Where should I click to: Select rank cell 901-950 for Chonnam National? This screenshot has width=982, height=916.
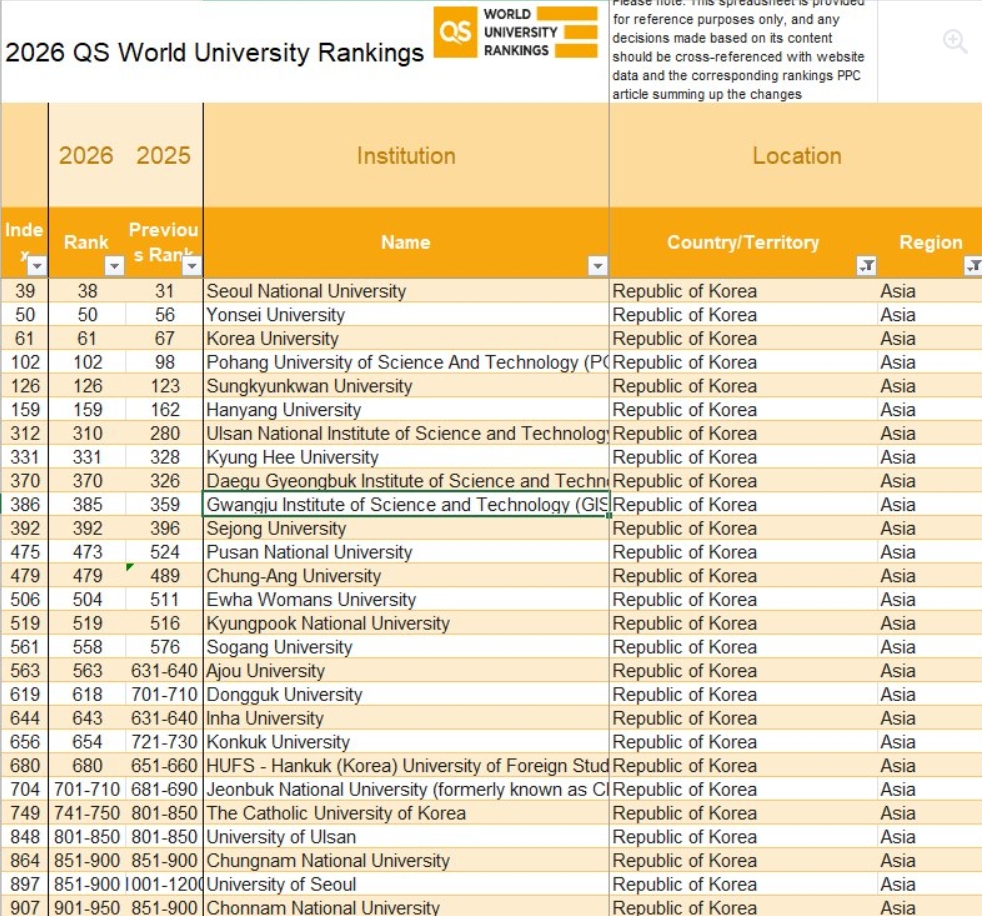click(x=87, y=908)
